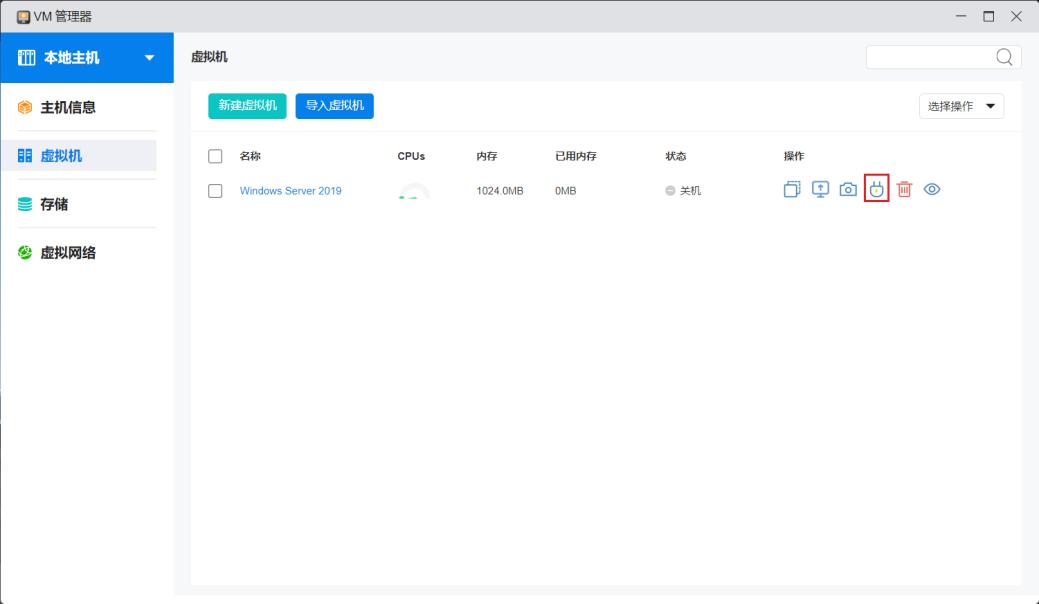Image resolution: width=1039 pixels, height=604 pixels.
Task: View VM details with the eye icon
Action: [932, 189]
